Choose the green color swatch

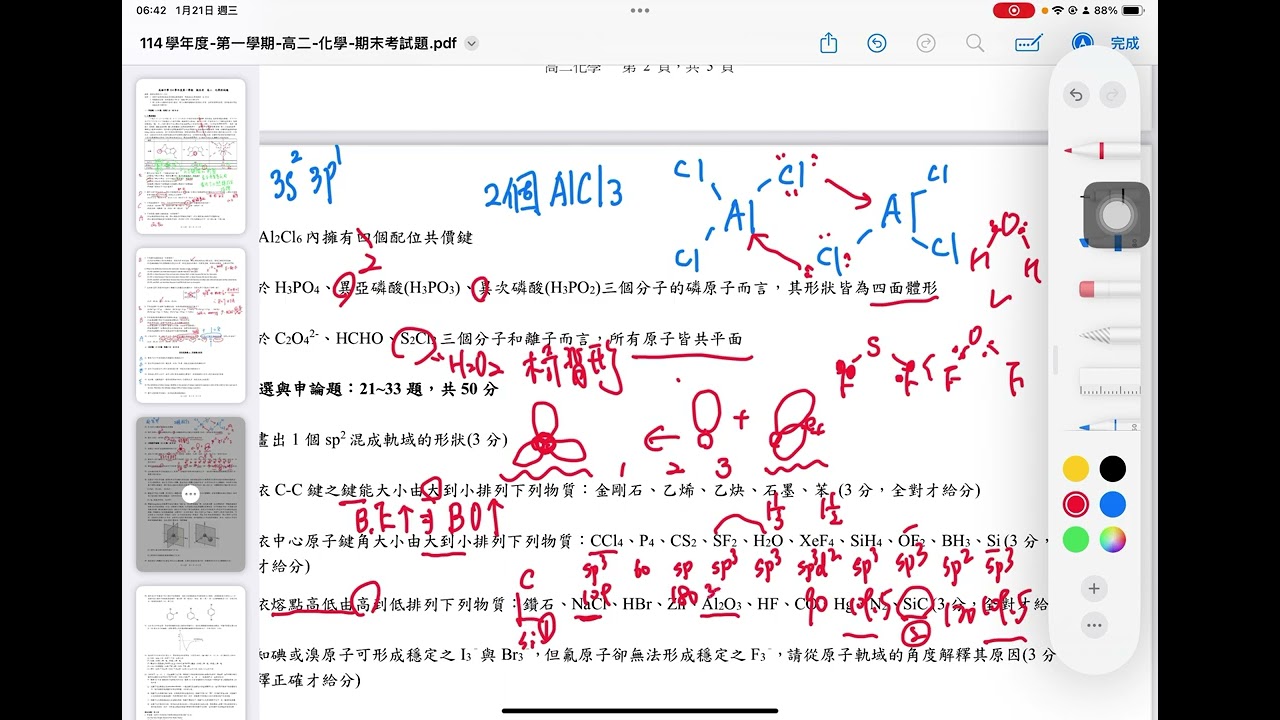click(1076, 540)
